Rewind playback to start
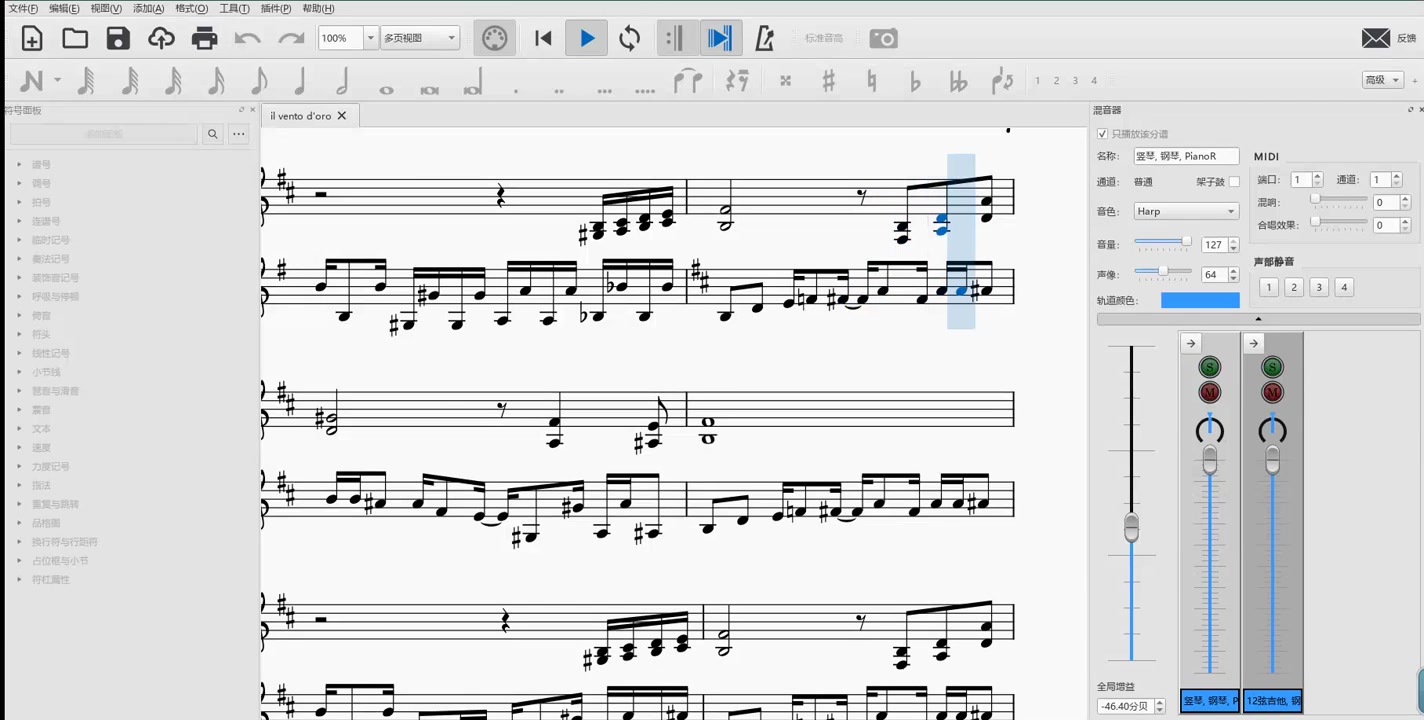 tap(543, 39)
